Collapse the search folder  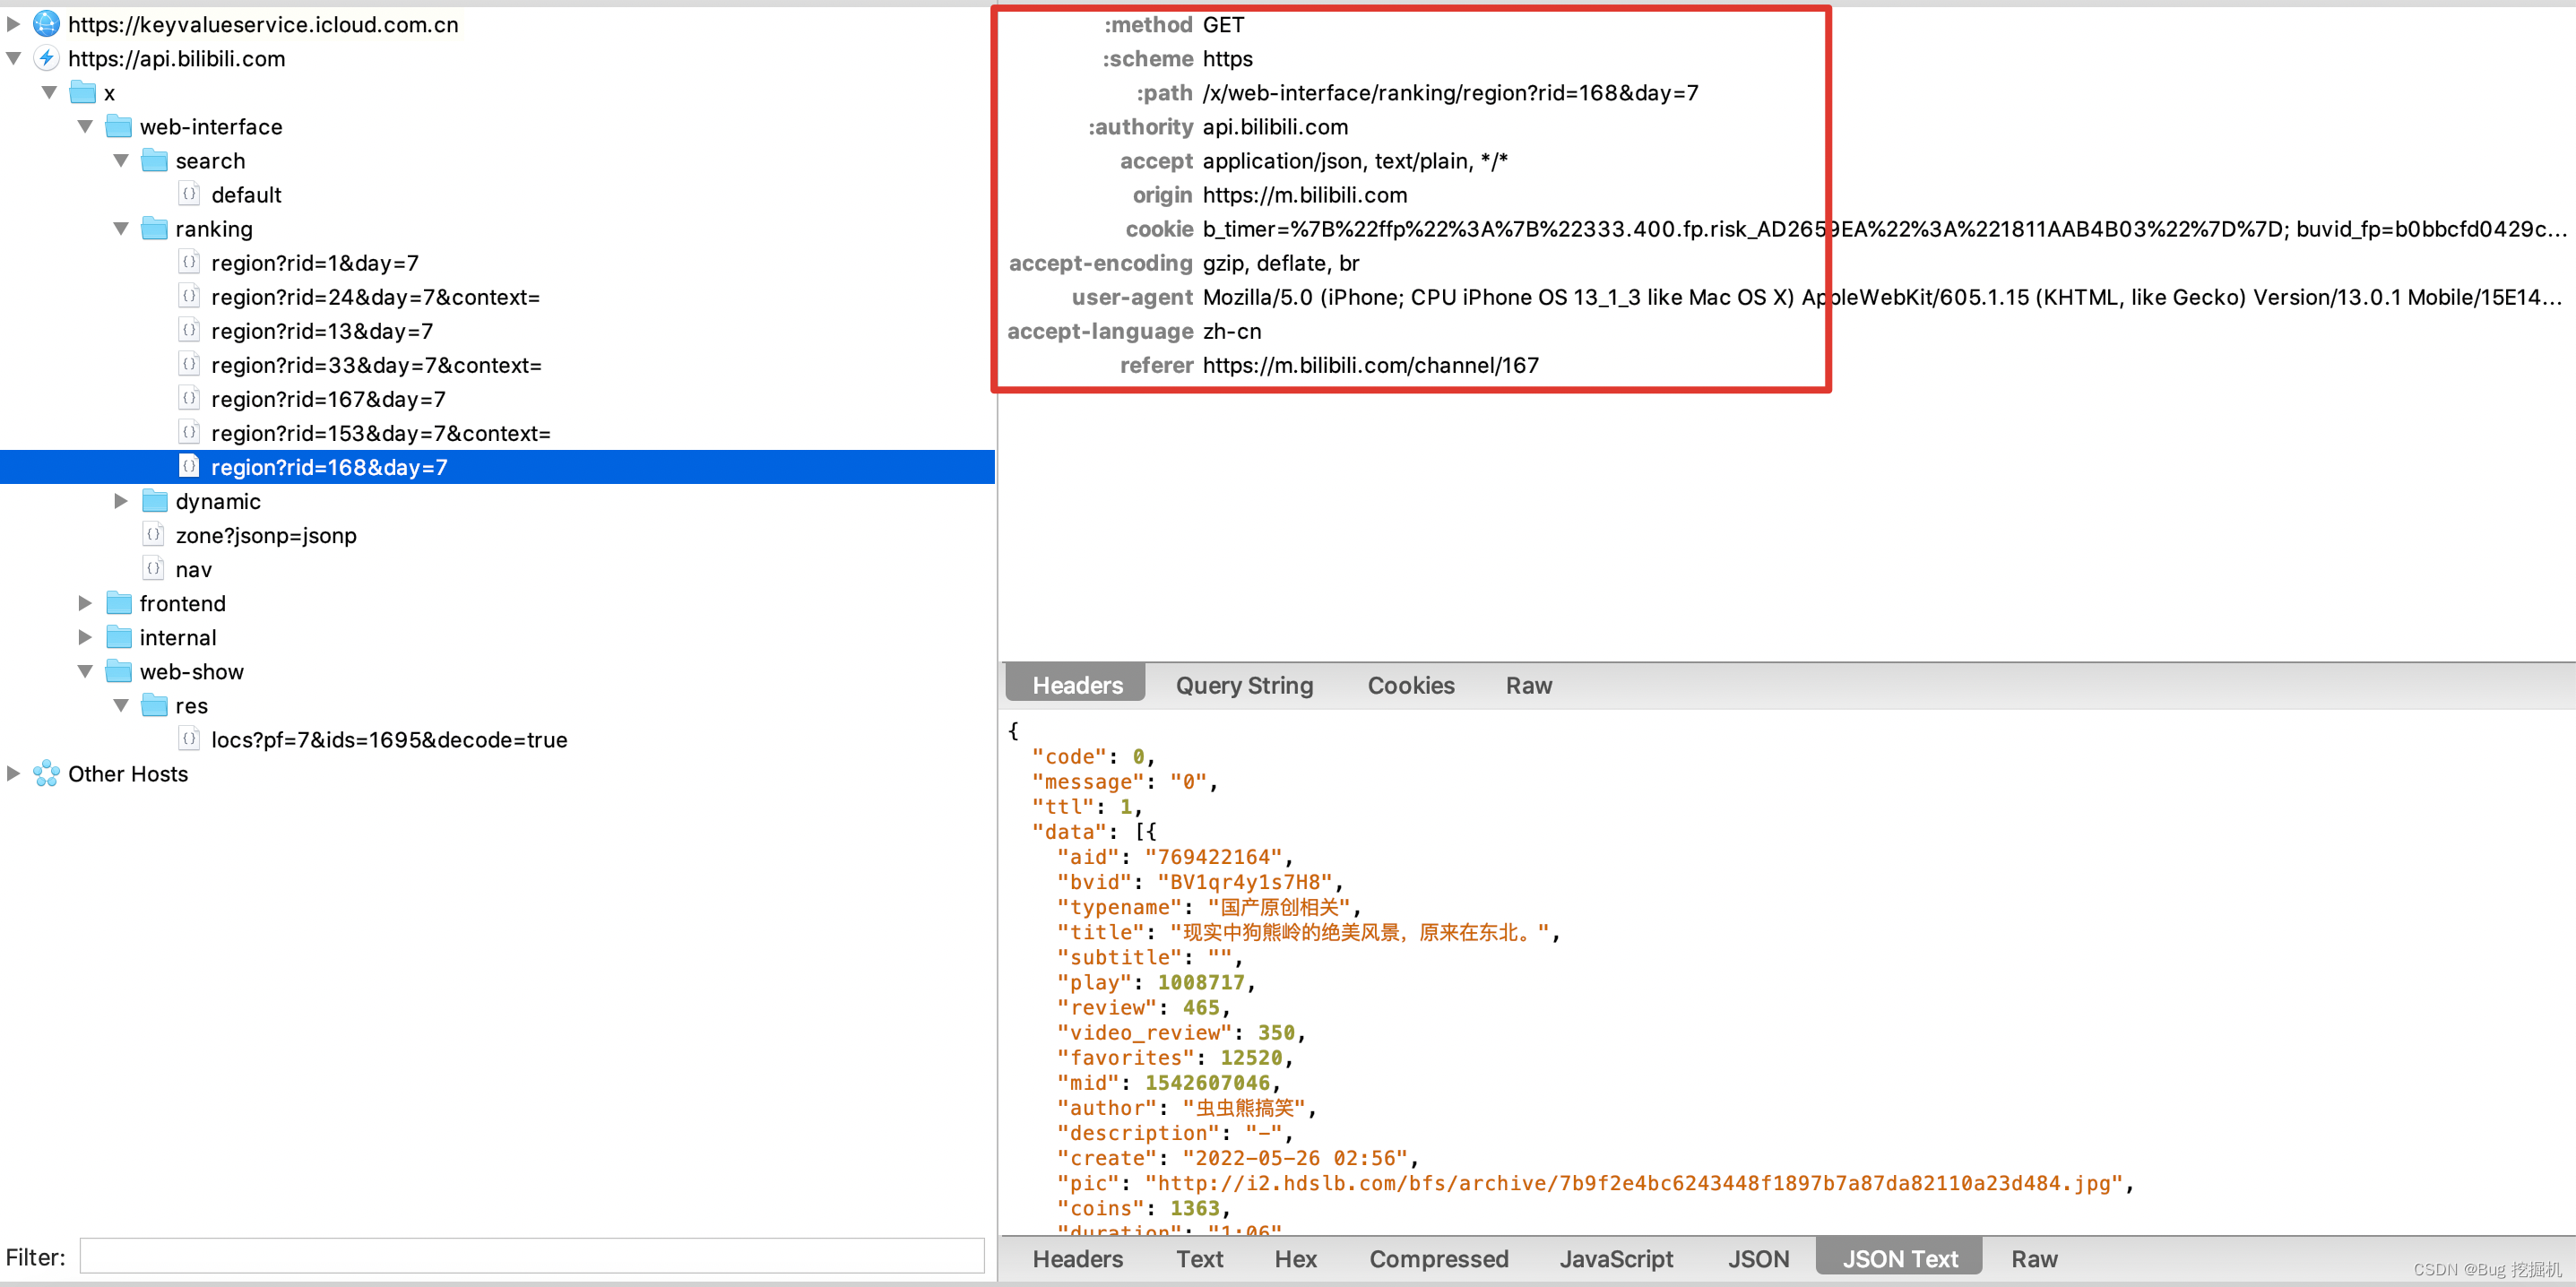pyautogui.click(x=121, y=161)
